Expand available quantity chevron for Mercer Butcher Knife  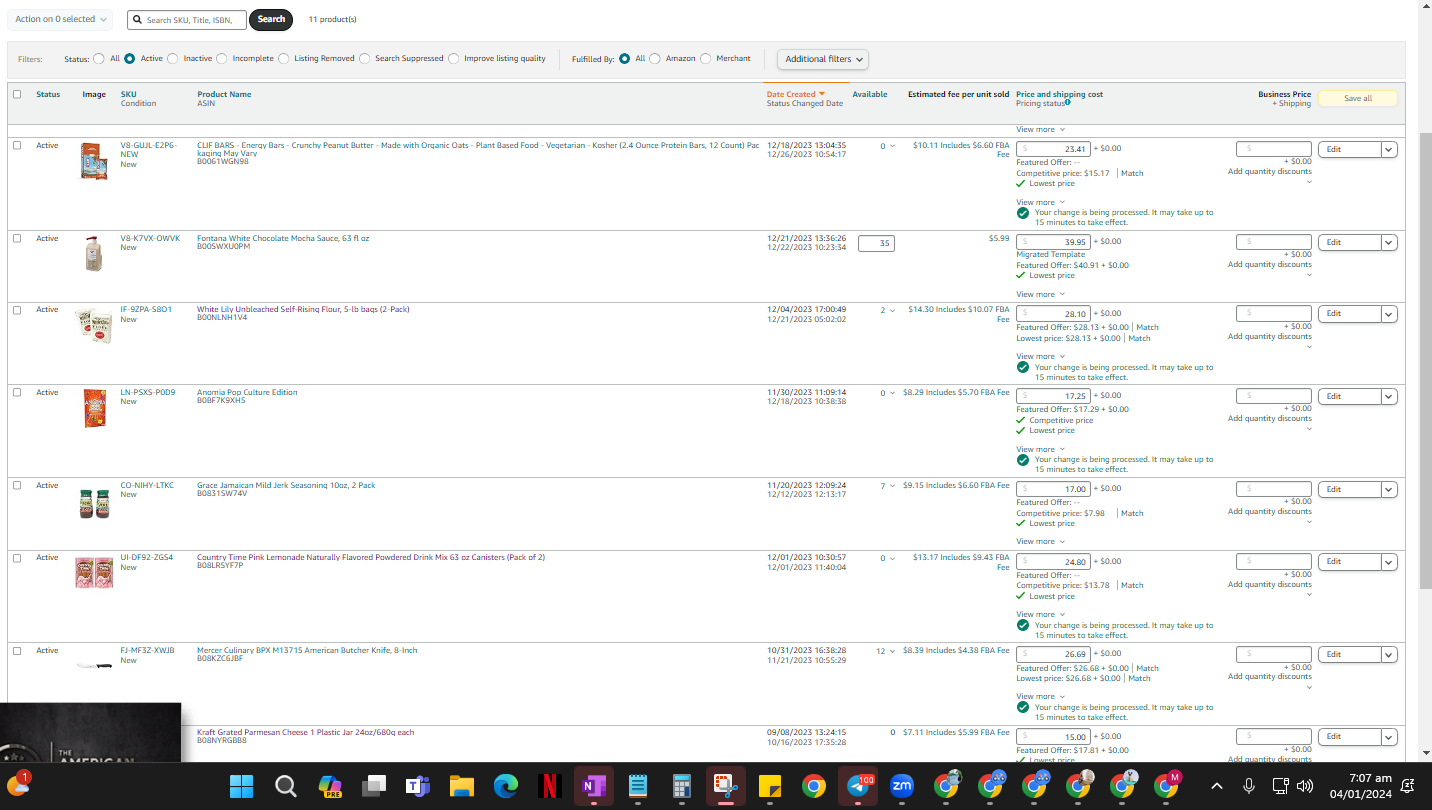[893, 651]
